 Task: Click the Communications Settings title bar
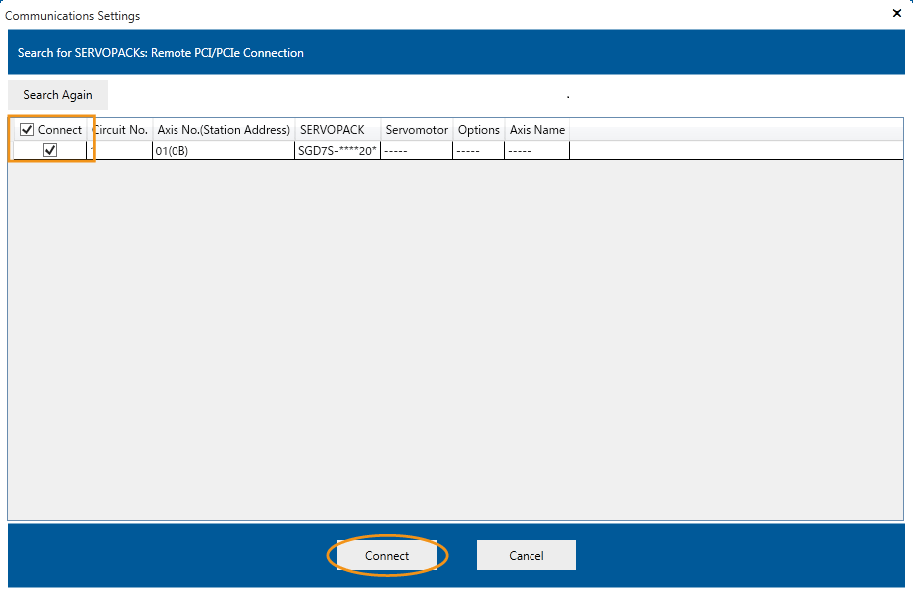click(x=400, y=15)
